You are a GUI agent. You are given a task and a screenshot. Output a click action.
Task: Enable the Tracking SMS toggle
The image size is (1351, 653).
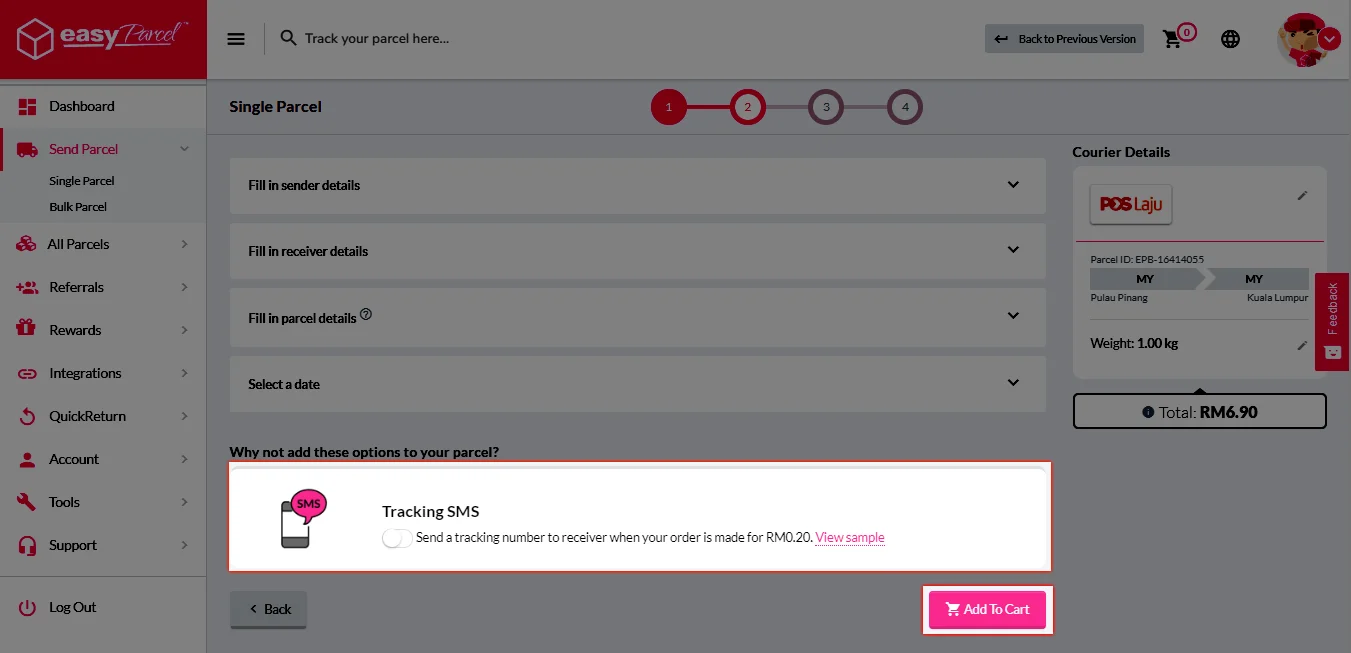[x=397, y=538]
